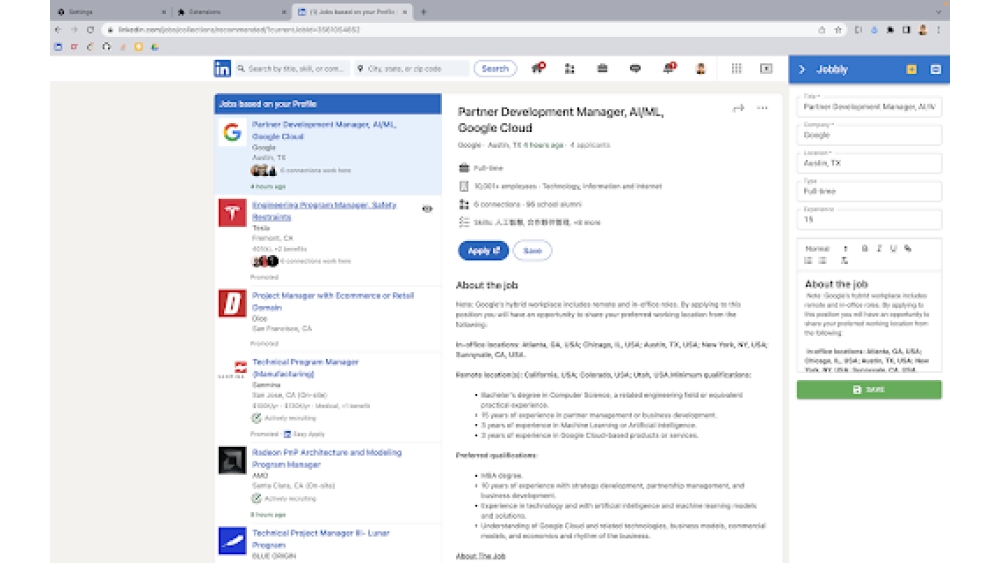
Task: Open Radeon PnP Architecture and Modeling job
Action: 327,458
